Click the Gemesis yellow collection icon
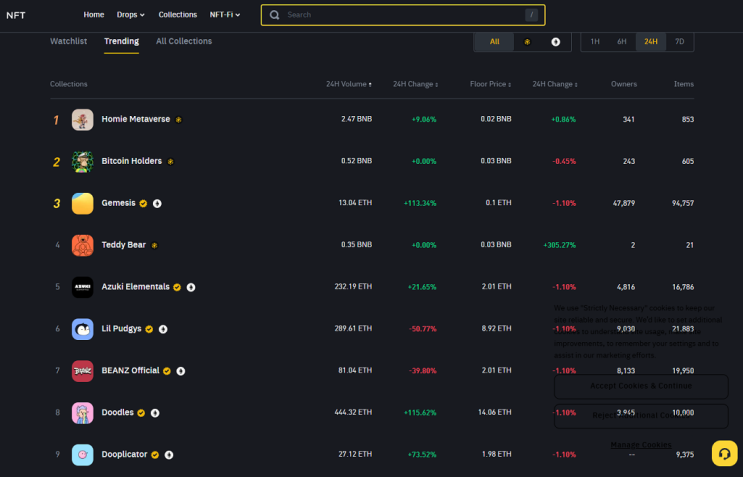The width and height of the screenshot is (743, 477). click(x=82, y=203)
